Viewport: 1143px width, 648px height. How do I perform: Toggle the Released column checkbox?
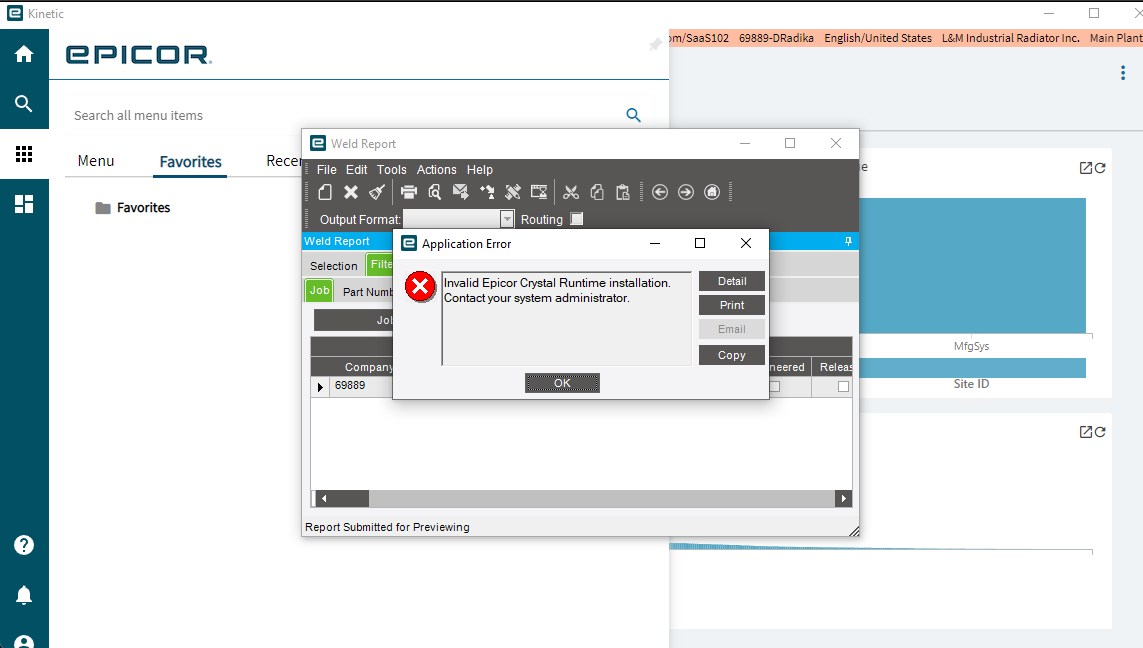(x=843, y=387)
